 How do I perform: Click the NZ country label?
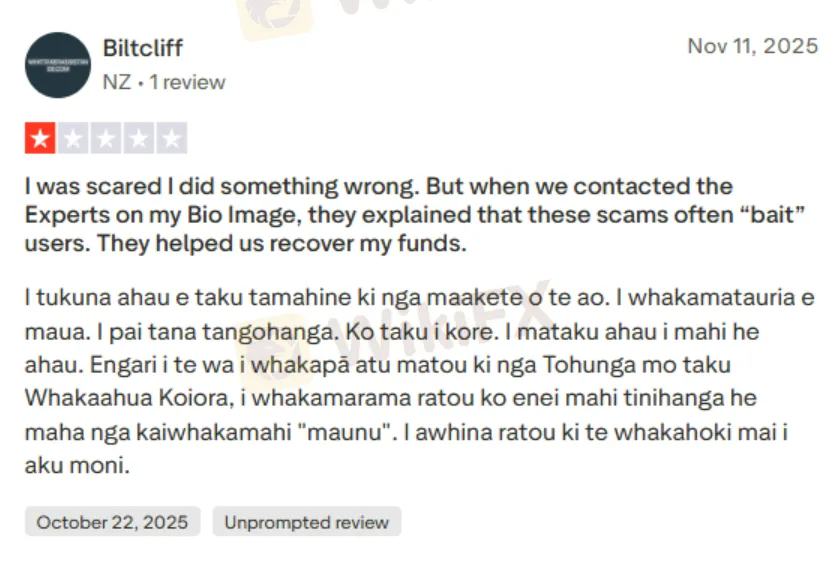point(116,82)
